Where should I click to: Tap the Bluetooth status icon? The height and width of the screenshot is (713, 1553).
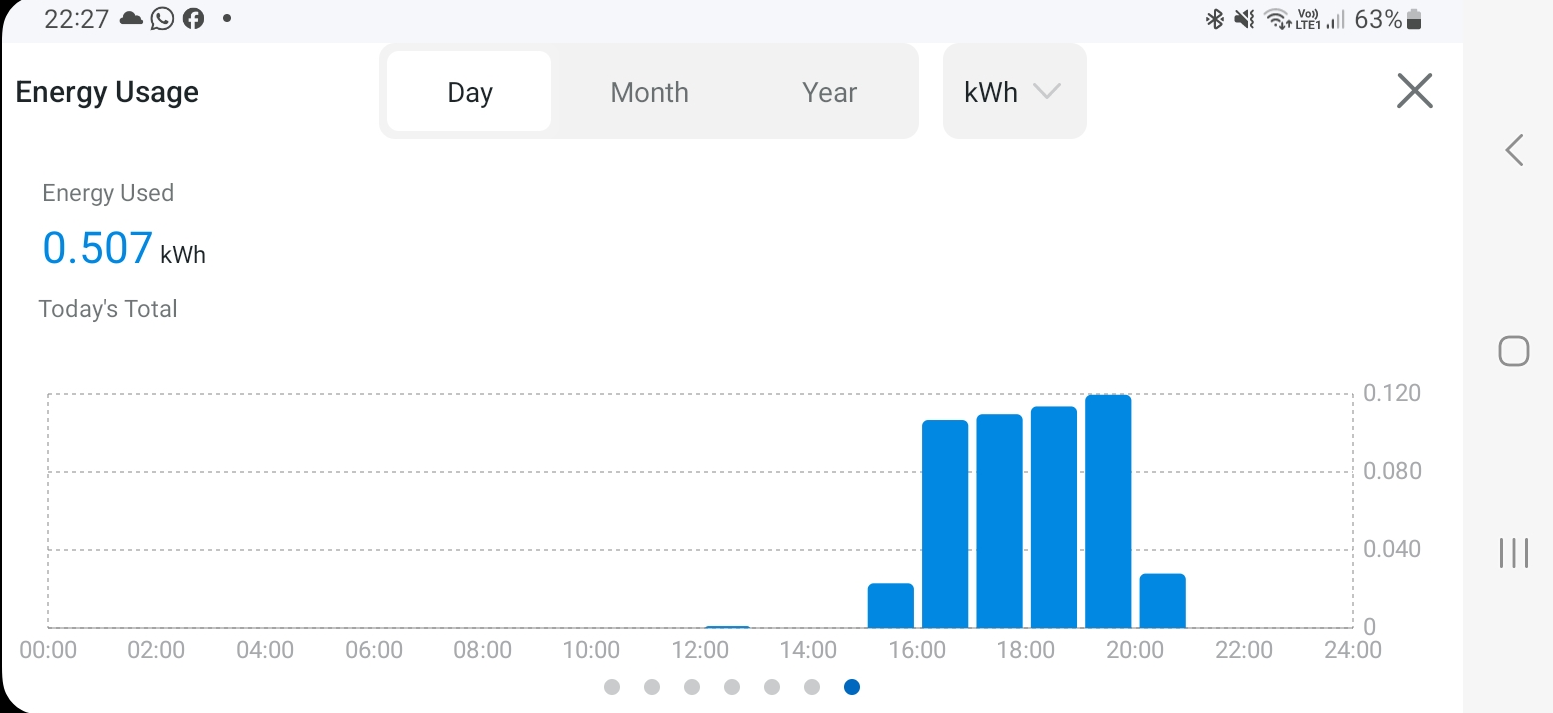tap(1214, 19)
